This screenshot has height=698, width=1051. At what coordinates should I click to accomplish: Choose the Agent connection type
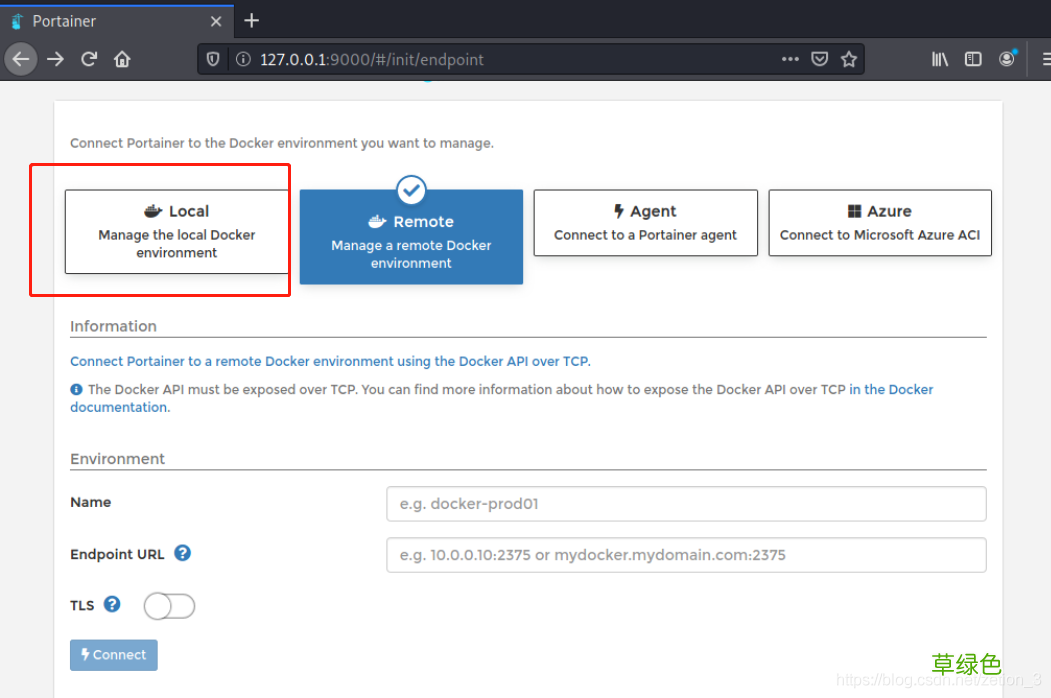pos(645,222)
